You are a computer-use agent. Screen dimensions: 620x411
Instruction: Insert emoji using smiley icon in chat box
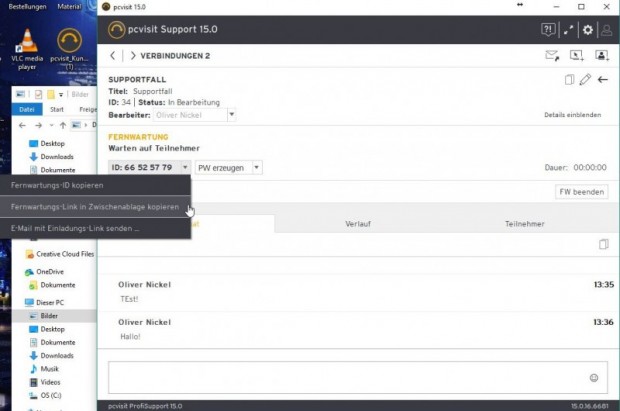tap(594, 377)
